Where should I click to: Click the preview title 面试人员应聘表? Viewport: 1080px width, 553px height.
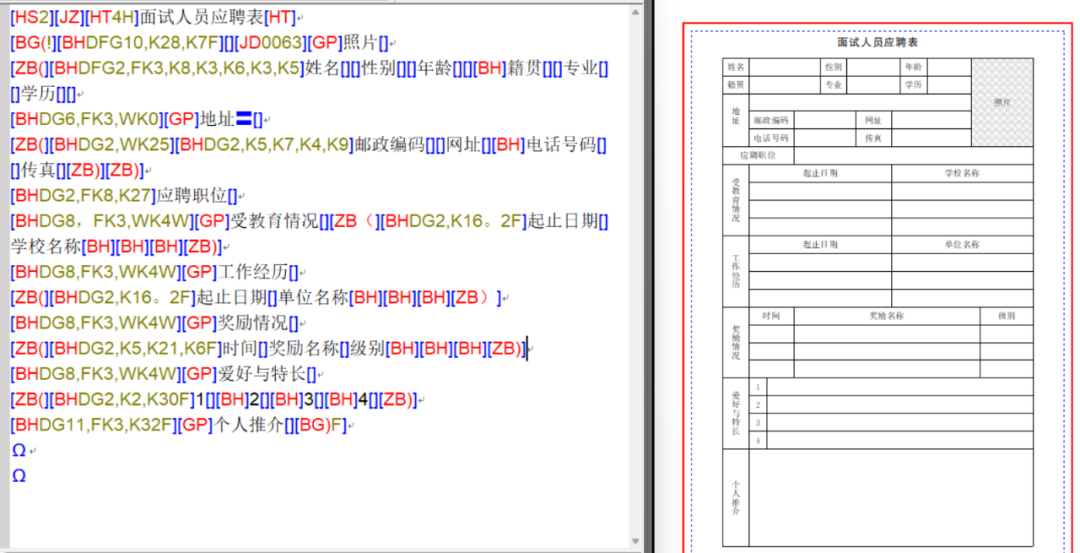877,43
